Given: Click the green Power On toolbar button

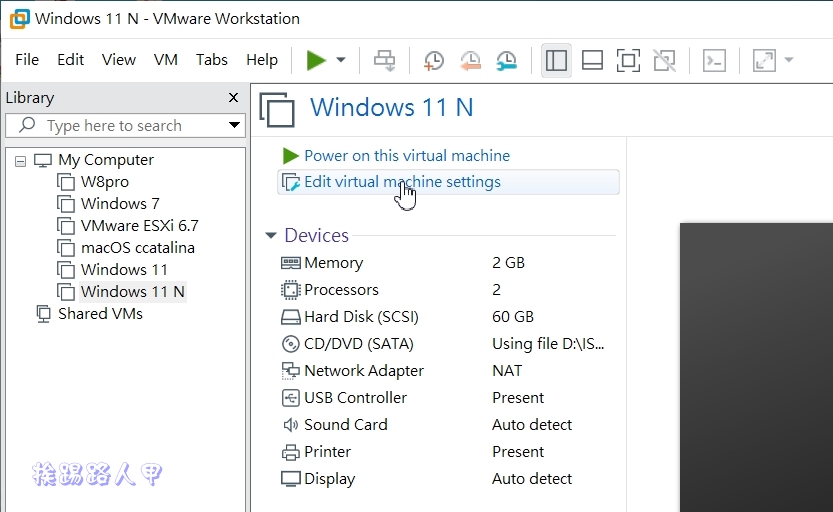Looking at the screenshot, I should coord(316,60).
